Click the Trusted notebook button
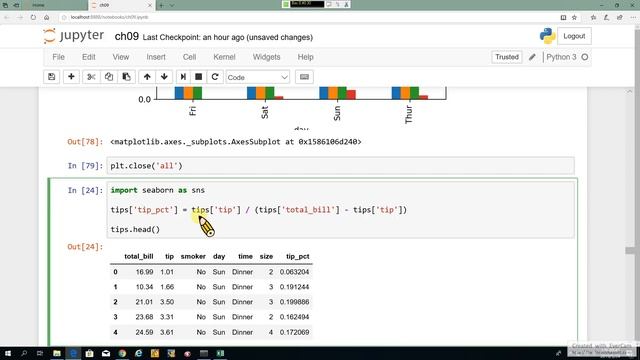This screenshot has height=360, width=640. point(507,57)
